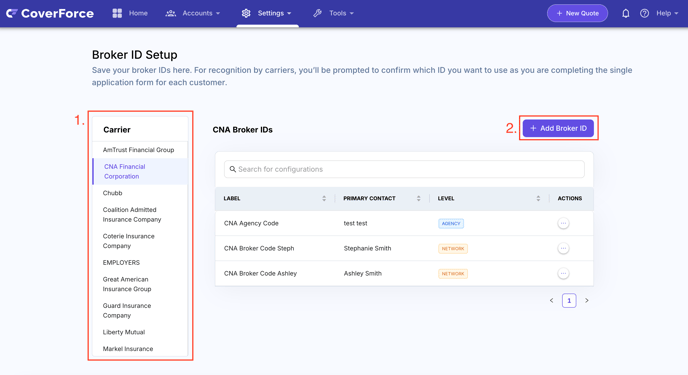688x375 pixels.
Task: Click the Stephanie Smith contact cell
Action: [x=367, y=248]
